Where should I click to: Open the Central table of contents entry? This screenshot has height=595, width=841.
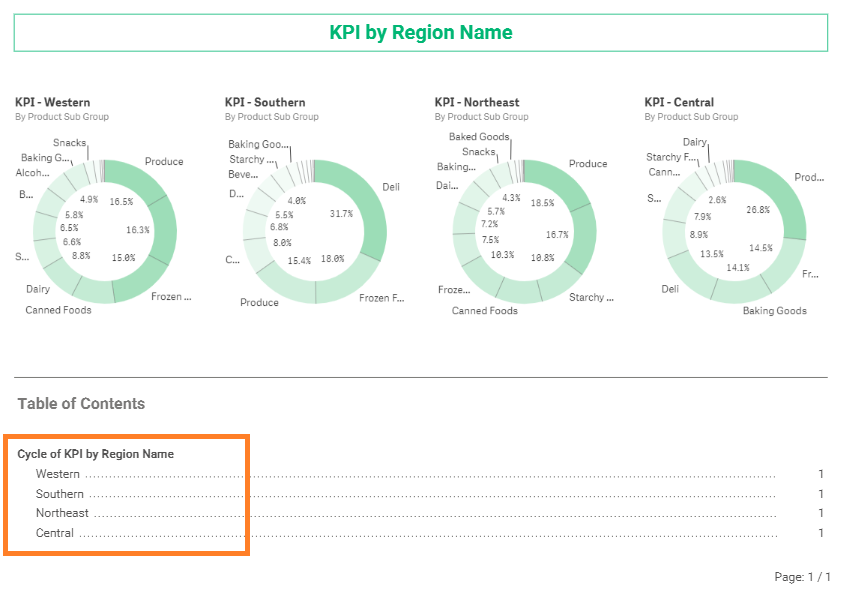pos(55,533)
